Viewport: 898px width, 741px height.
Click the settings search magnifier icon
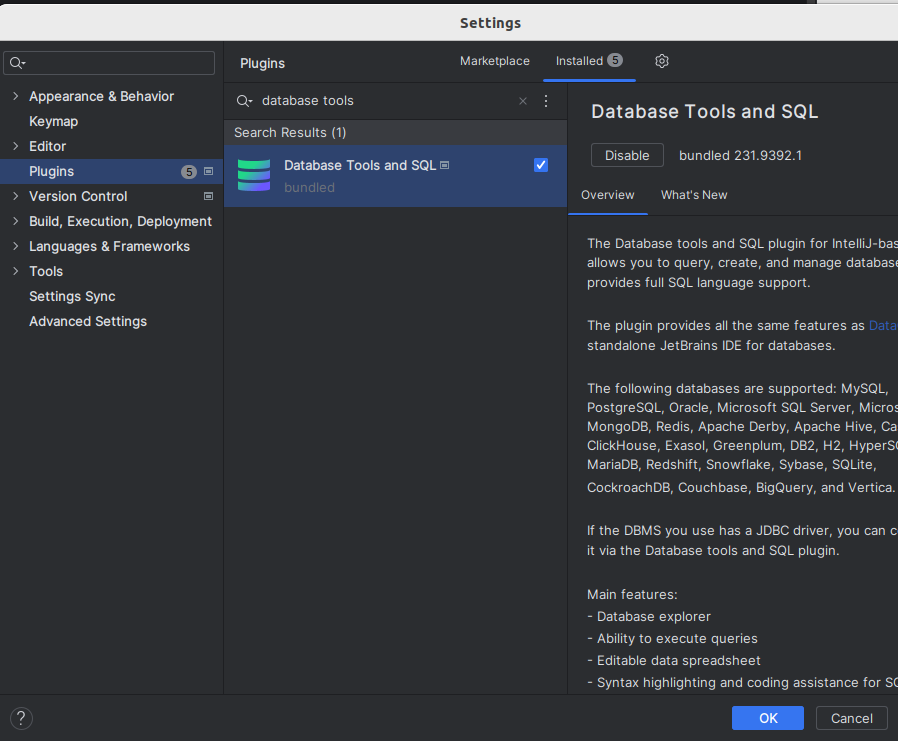pyautogui.click(x=17, y=63)
